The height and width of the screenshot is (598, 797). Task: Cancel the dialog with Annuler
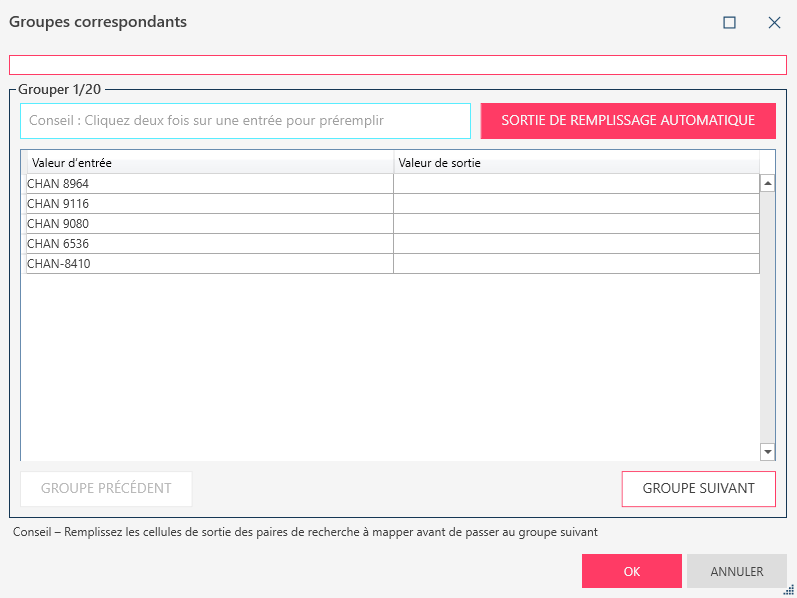[x=737, y=572]
